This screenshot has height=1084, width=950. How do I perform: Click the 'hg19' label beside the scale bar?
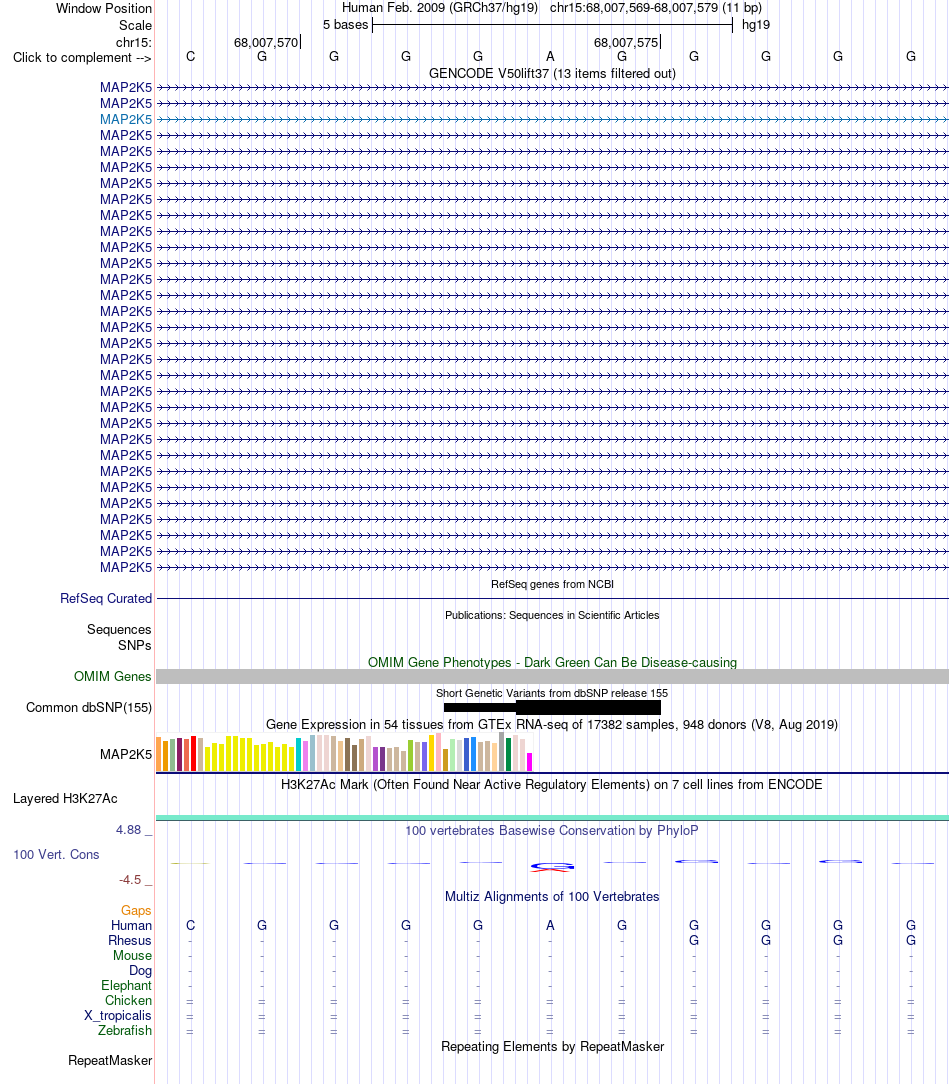pyautogui.click(x=756, y=25)
